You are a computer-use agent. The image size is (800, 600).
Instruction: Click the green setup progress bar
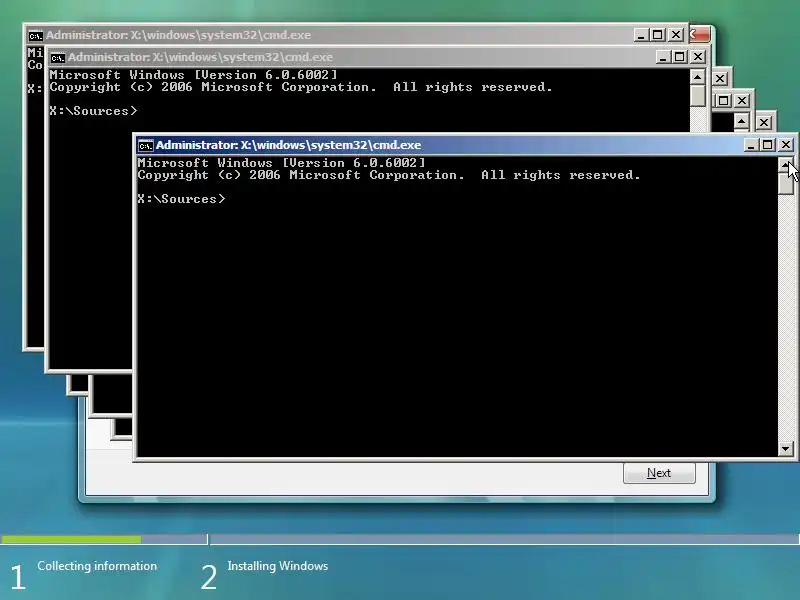(71, 539)
